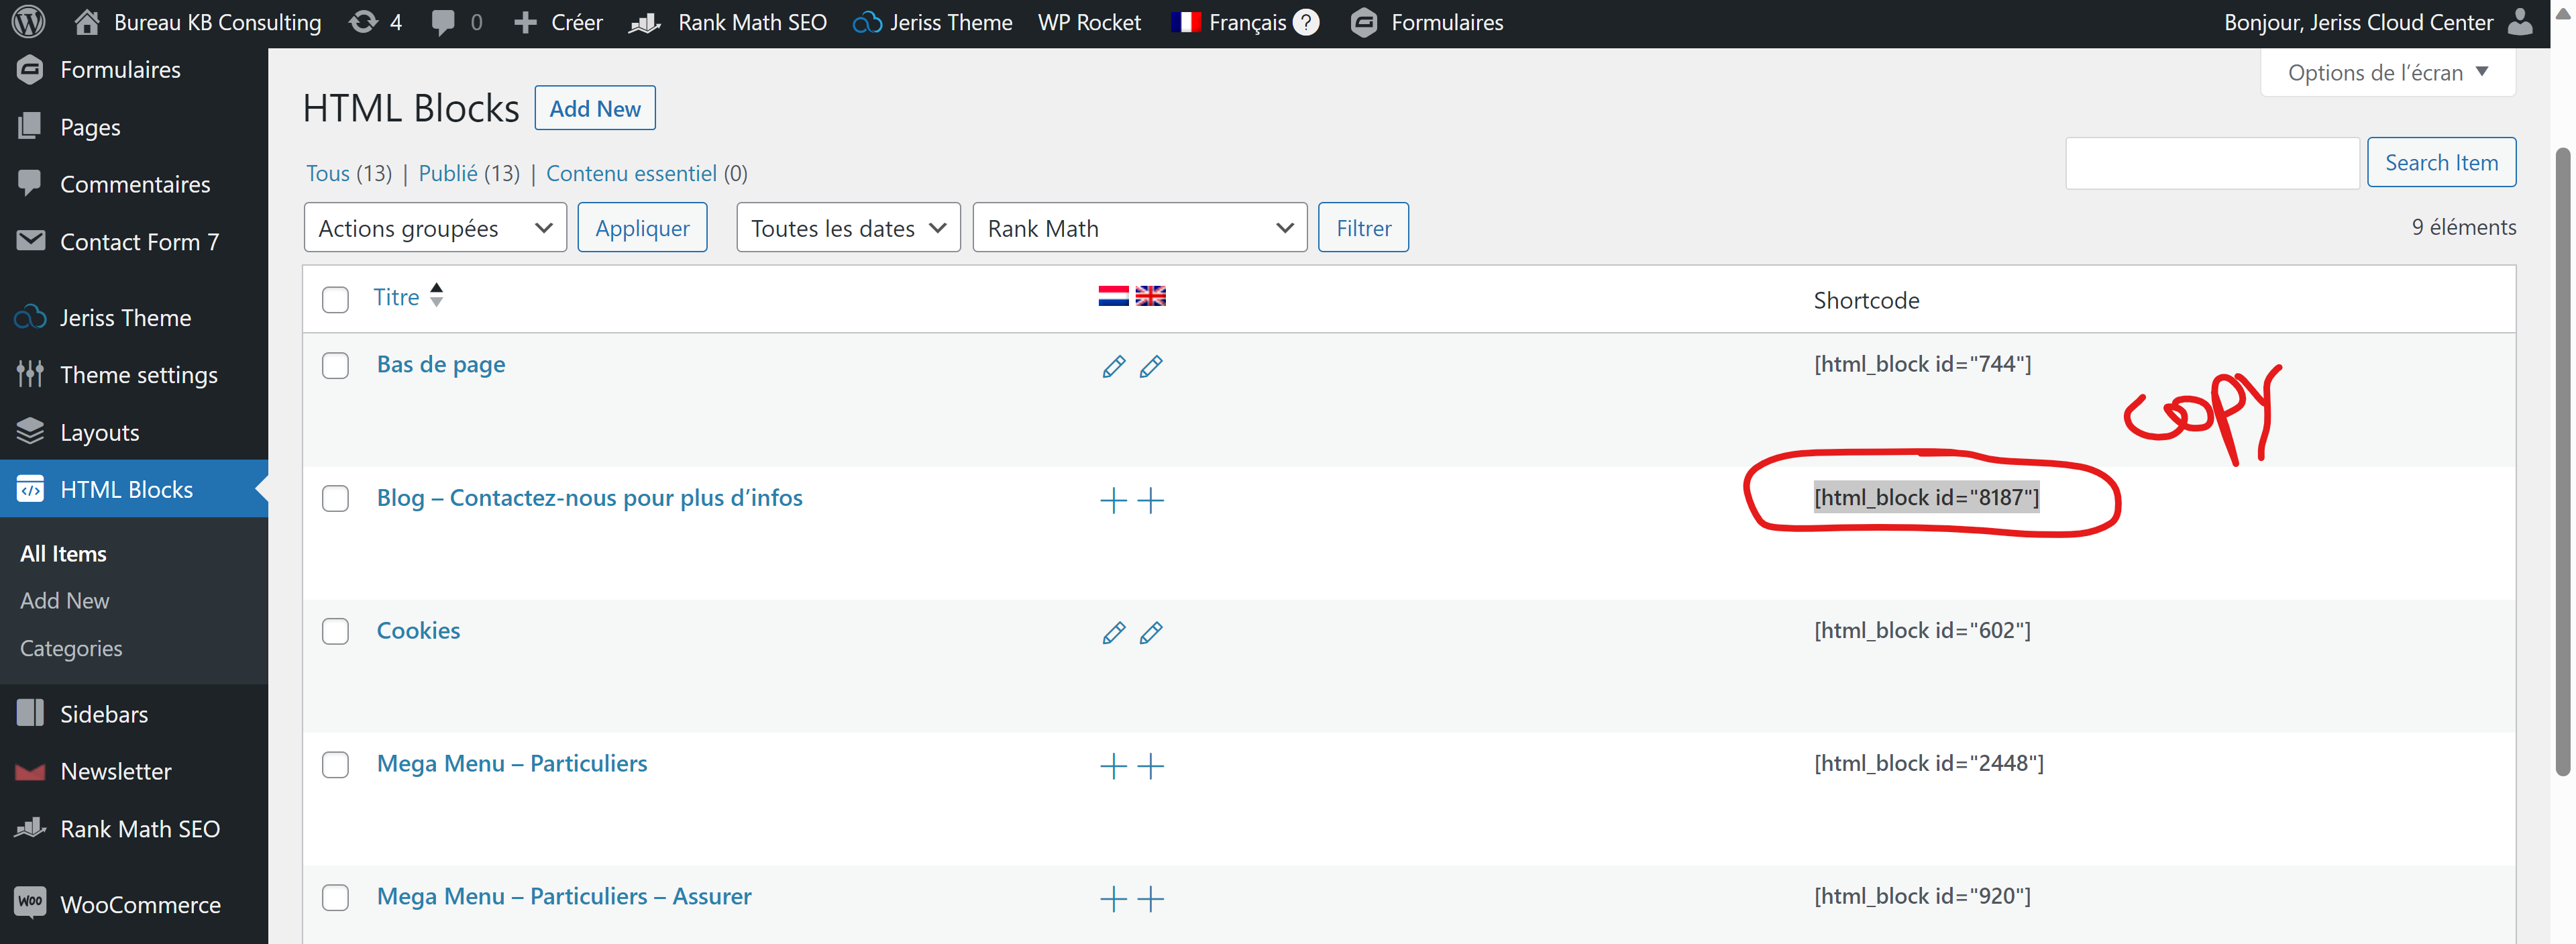2576x944 pixels.
Task: Add Dutch translation for Blog – Contactez-nous
Action: [x=1113, y=500]
